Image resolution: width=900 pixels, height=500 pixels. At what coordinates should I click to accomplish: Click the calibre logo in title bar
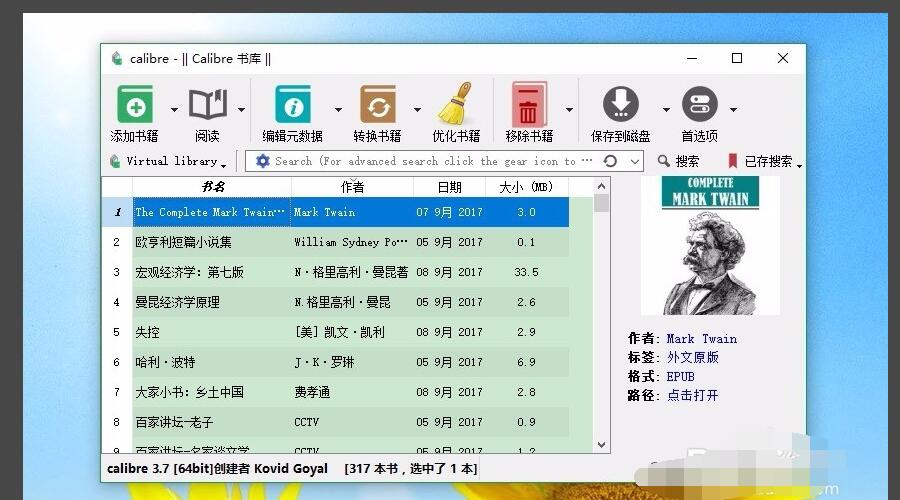click(117, 59)
